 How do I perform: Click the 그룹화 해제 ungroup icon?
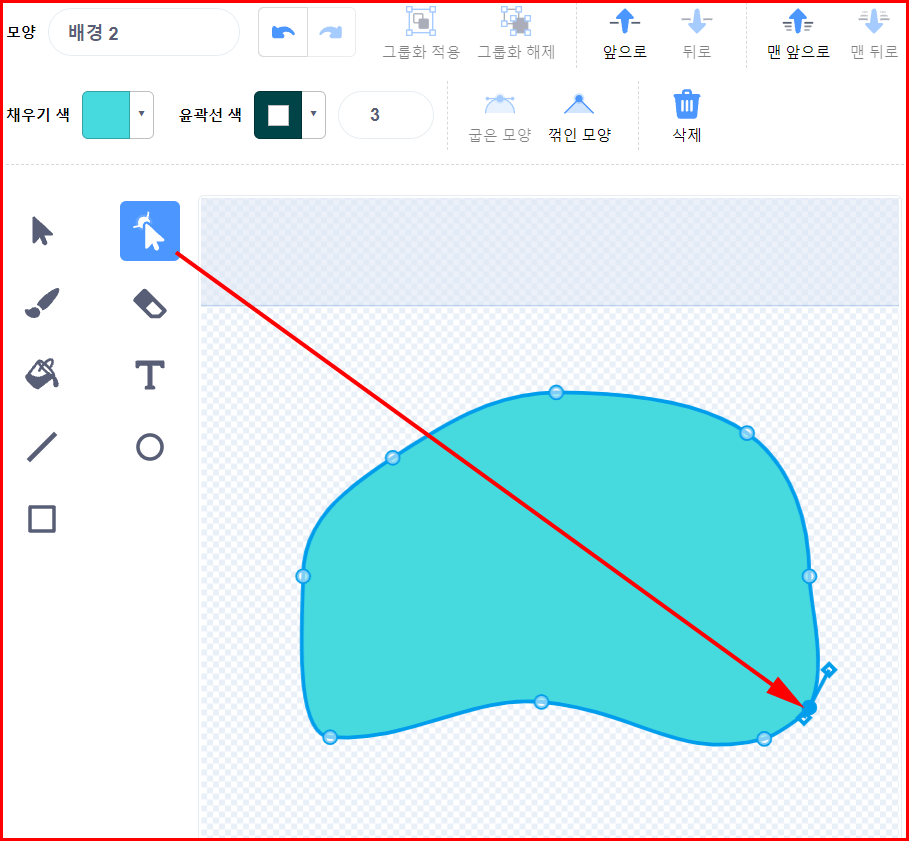pos(516,21)
